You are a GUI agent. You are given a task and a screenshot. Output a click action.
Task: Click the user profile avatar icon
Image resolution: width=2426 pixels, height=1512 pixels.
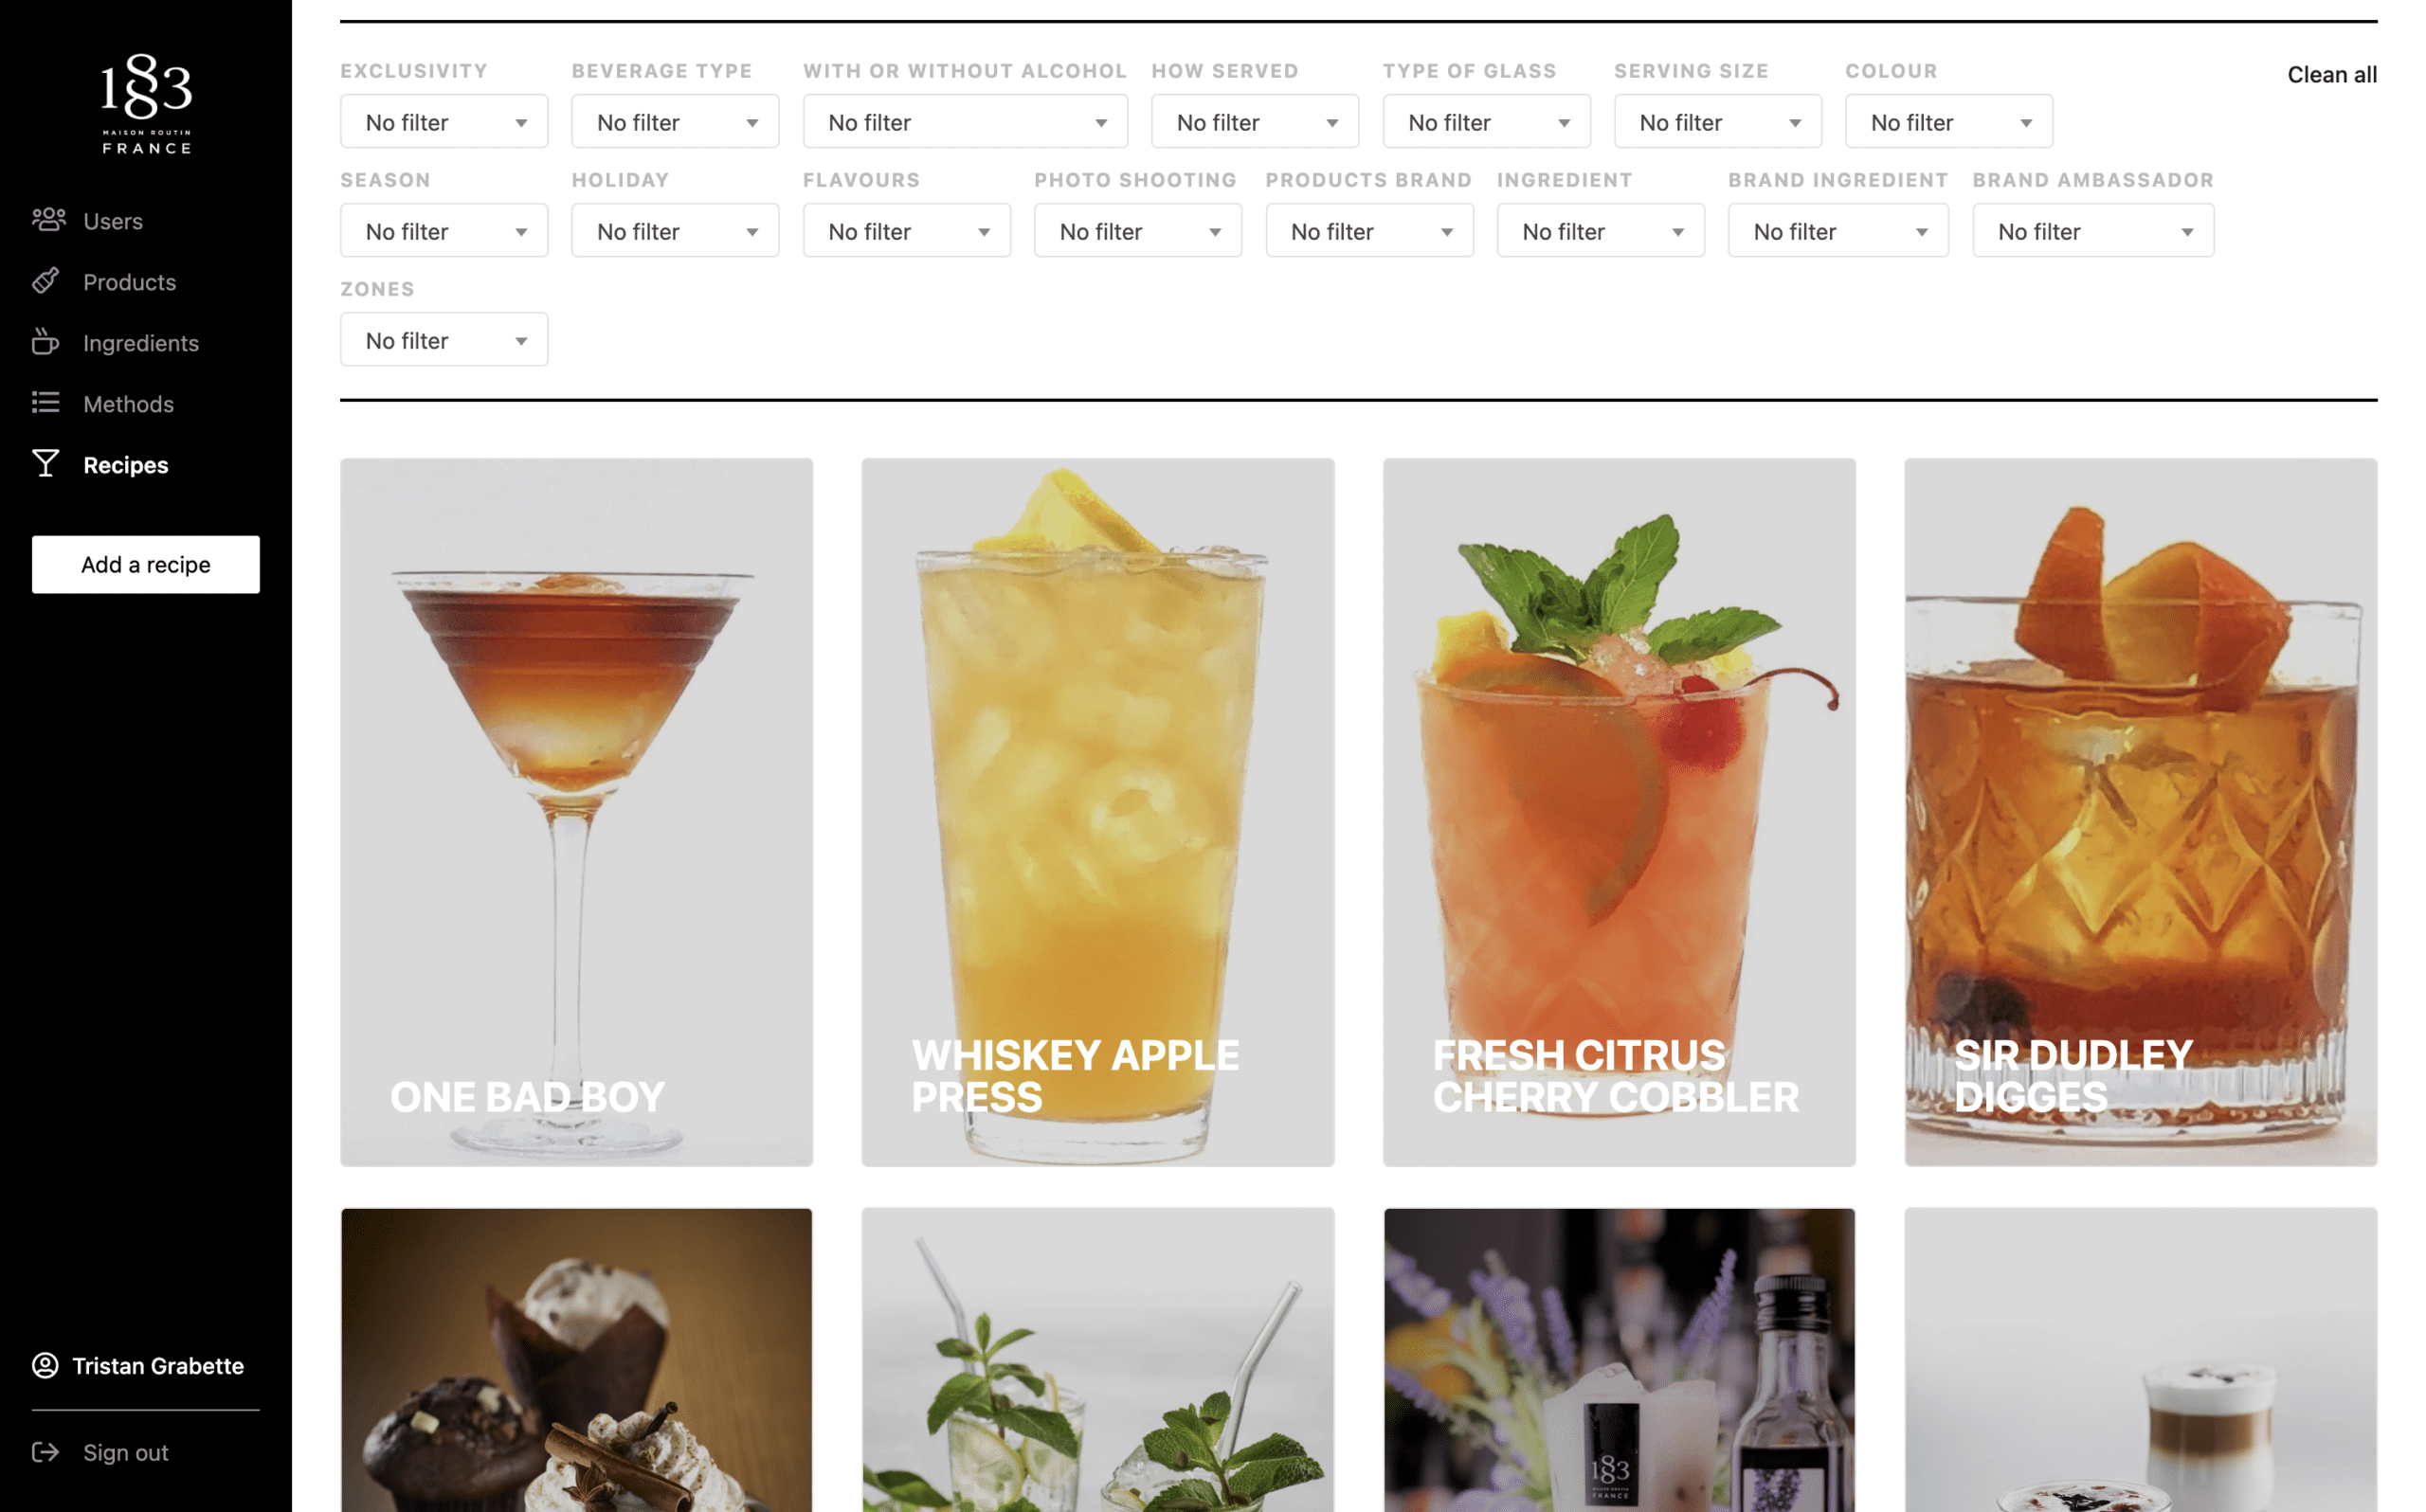click(x=46, y=1365)
